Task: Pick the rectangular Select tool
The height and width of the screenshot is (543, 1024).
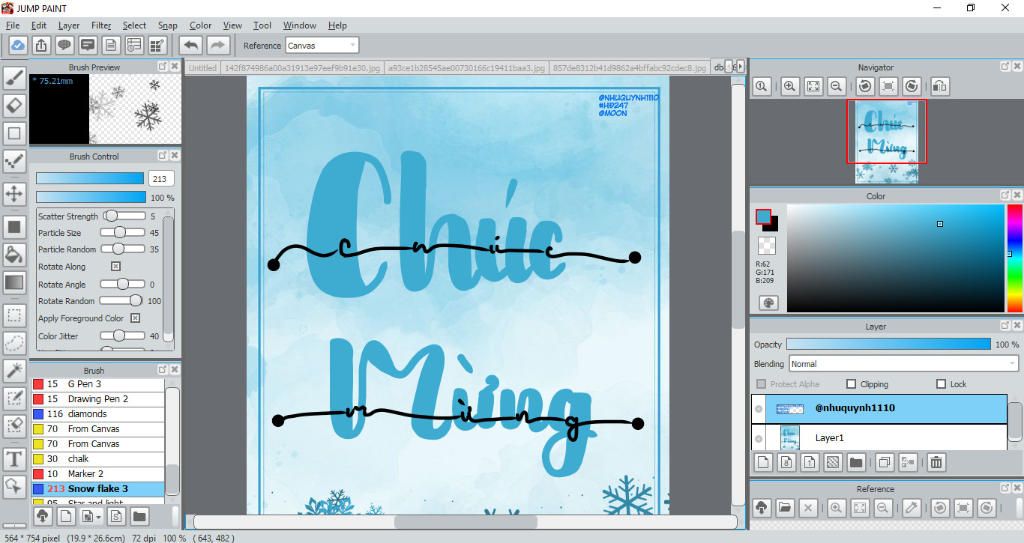Action: 14,315
